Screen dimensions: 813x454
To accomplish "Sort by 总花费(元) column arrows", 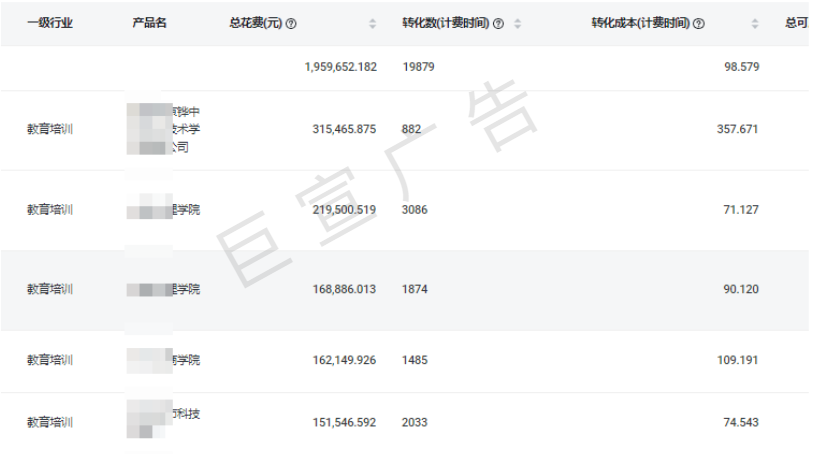I will pyautogui.click(x=372, y=23).
